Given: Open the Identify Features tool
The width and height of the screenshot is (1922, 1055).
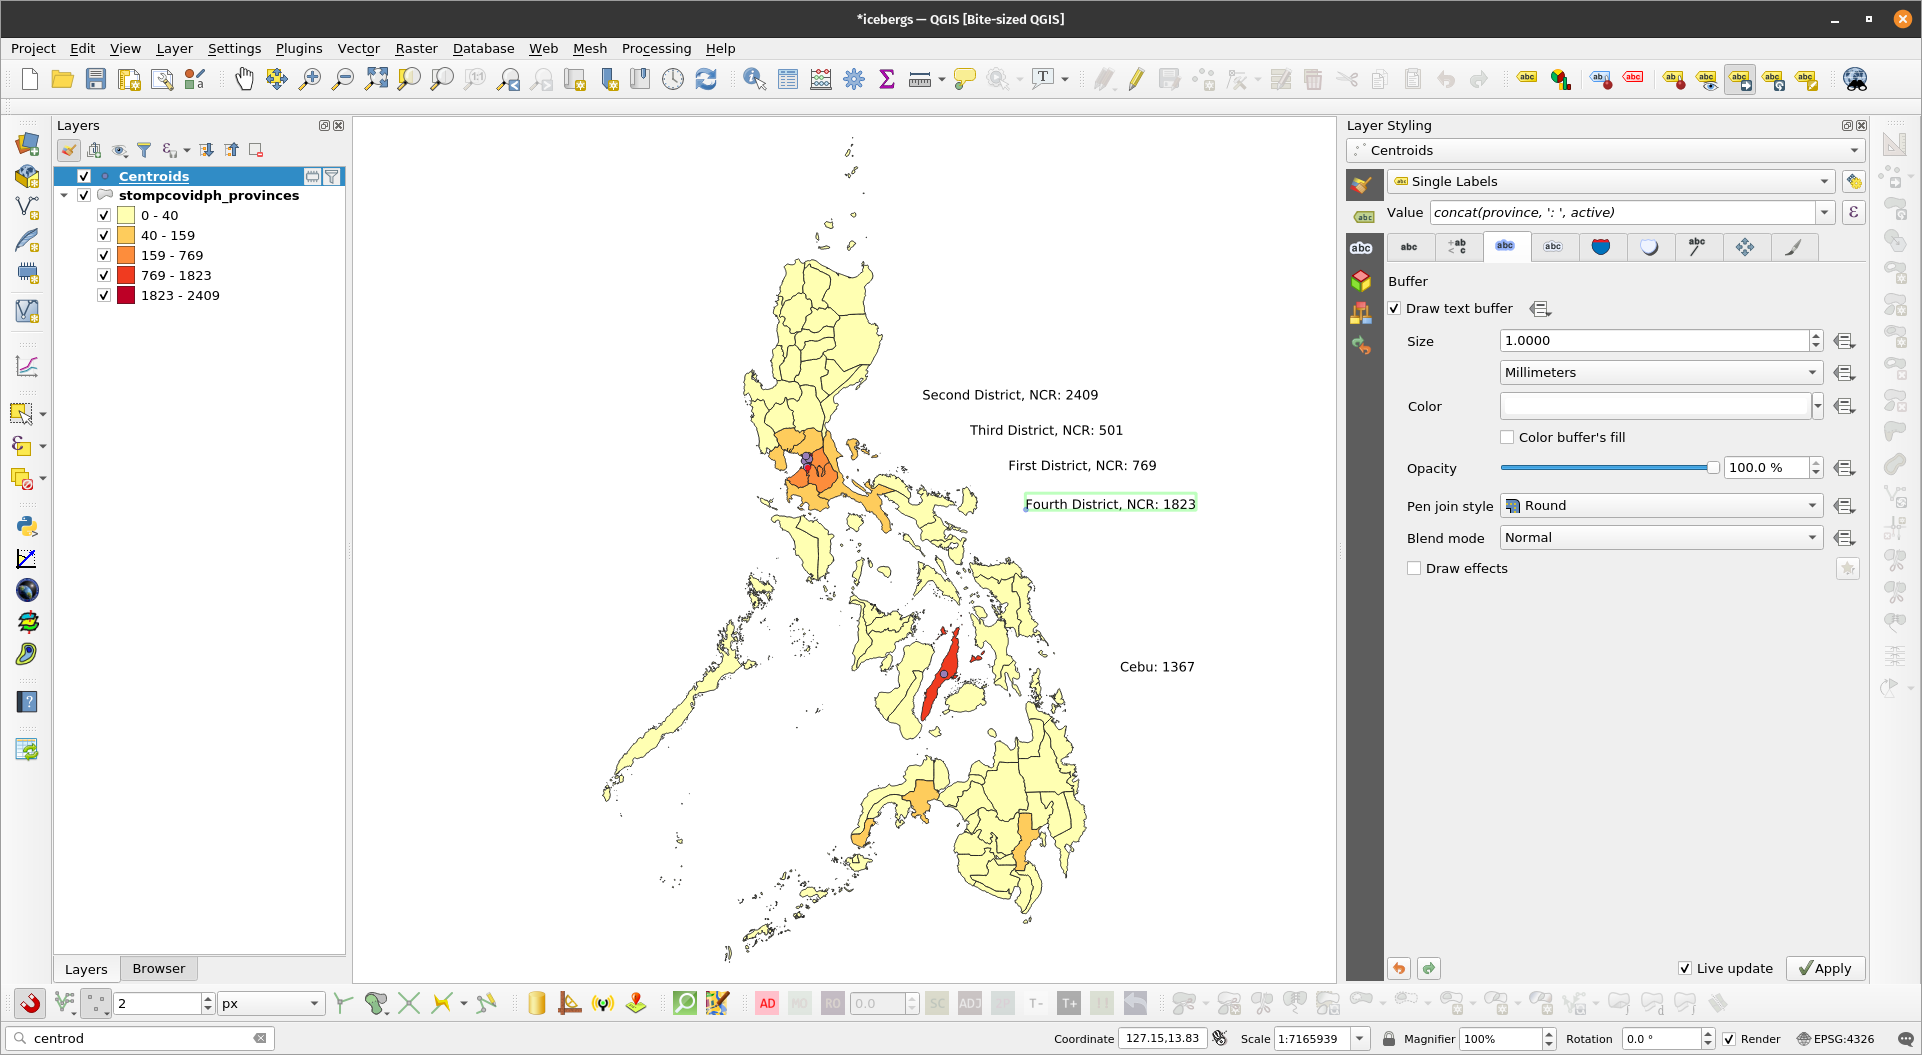Looking at the screenshot, I should point(754,79).
